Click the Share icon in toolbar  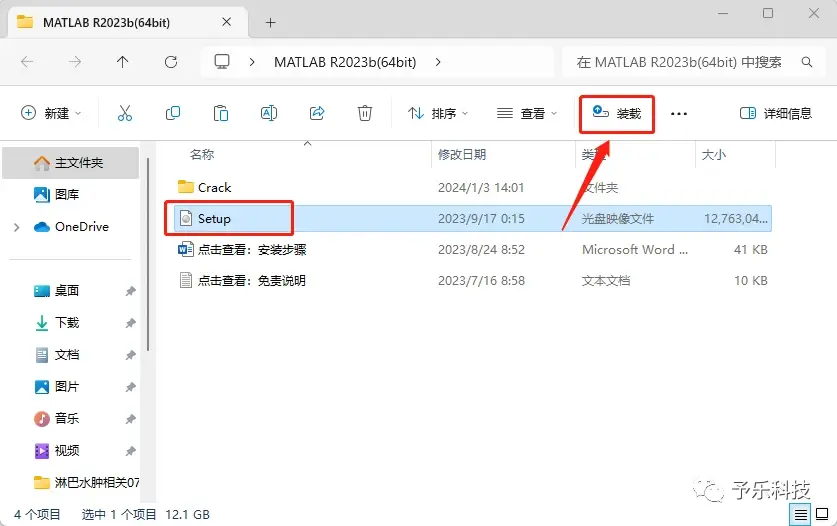(317, 113)
